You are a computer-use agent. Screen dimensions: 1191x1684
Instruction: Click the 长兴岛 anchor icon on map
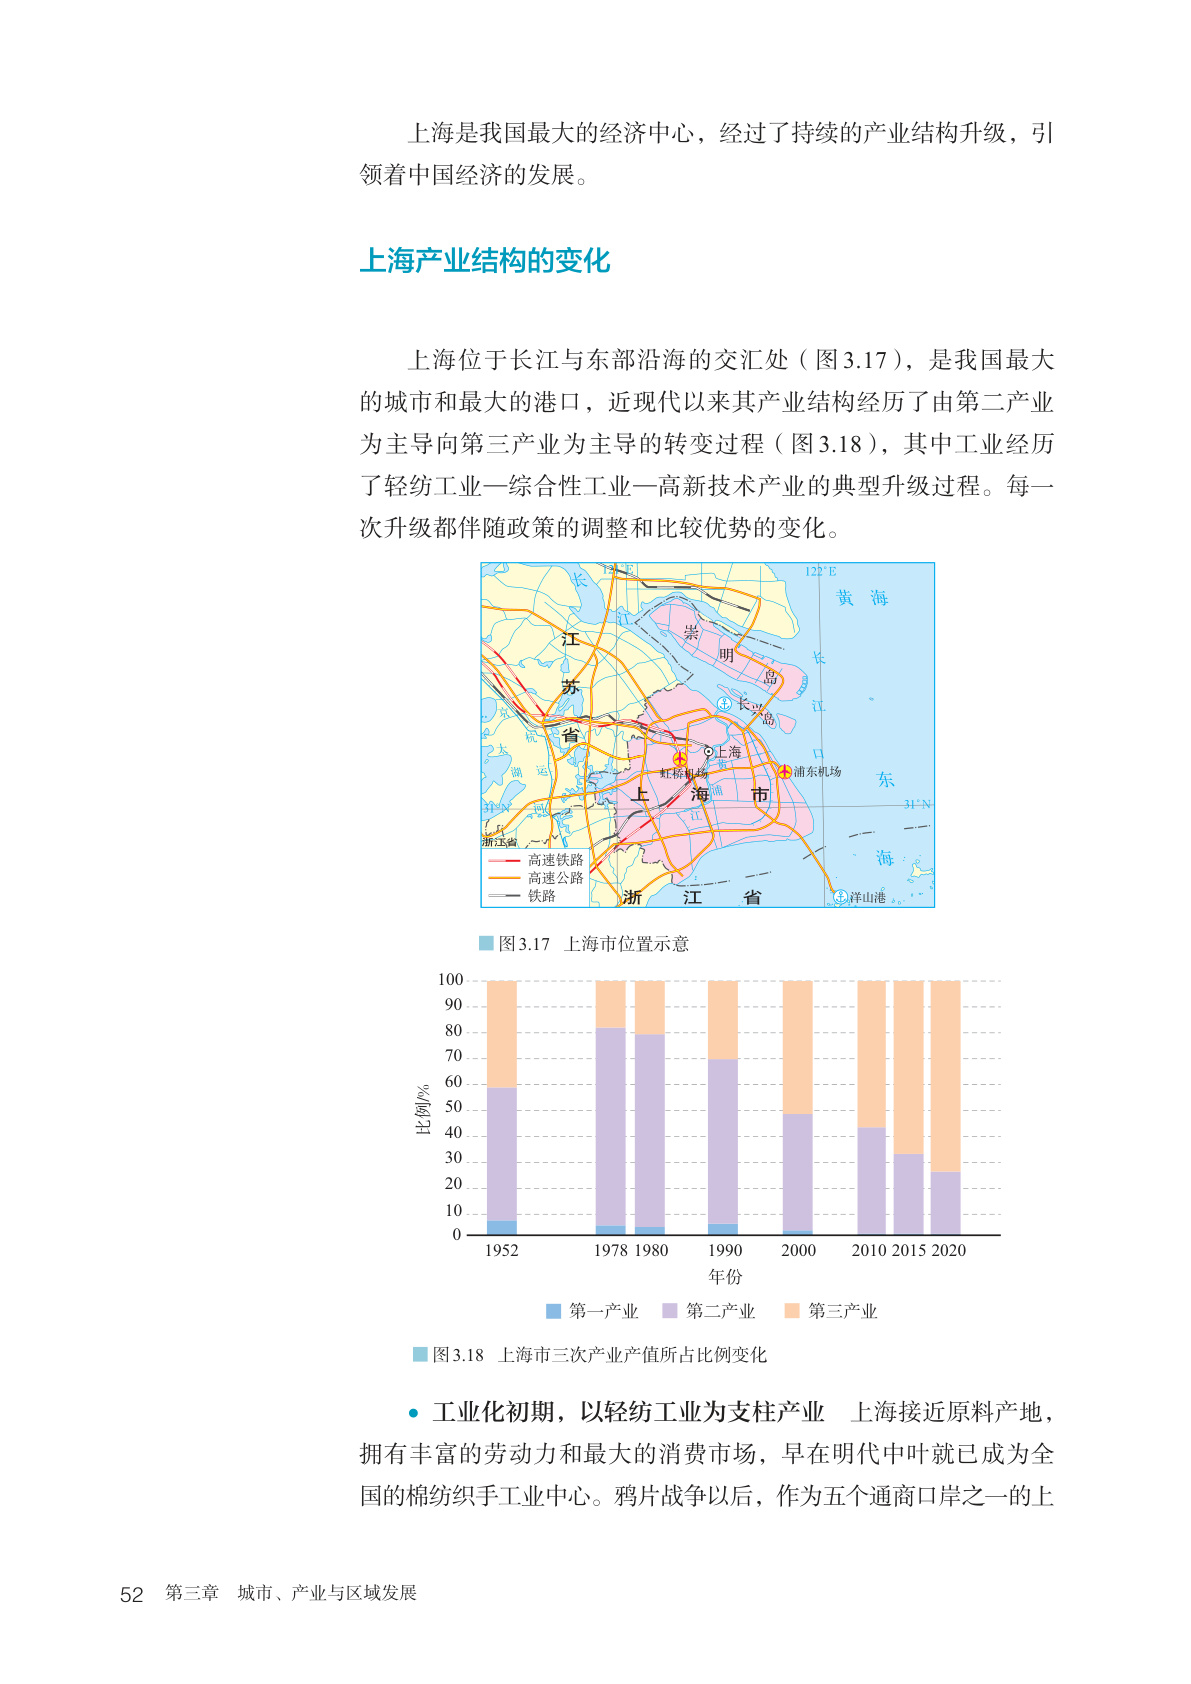(x=725, y=704)
